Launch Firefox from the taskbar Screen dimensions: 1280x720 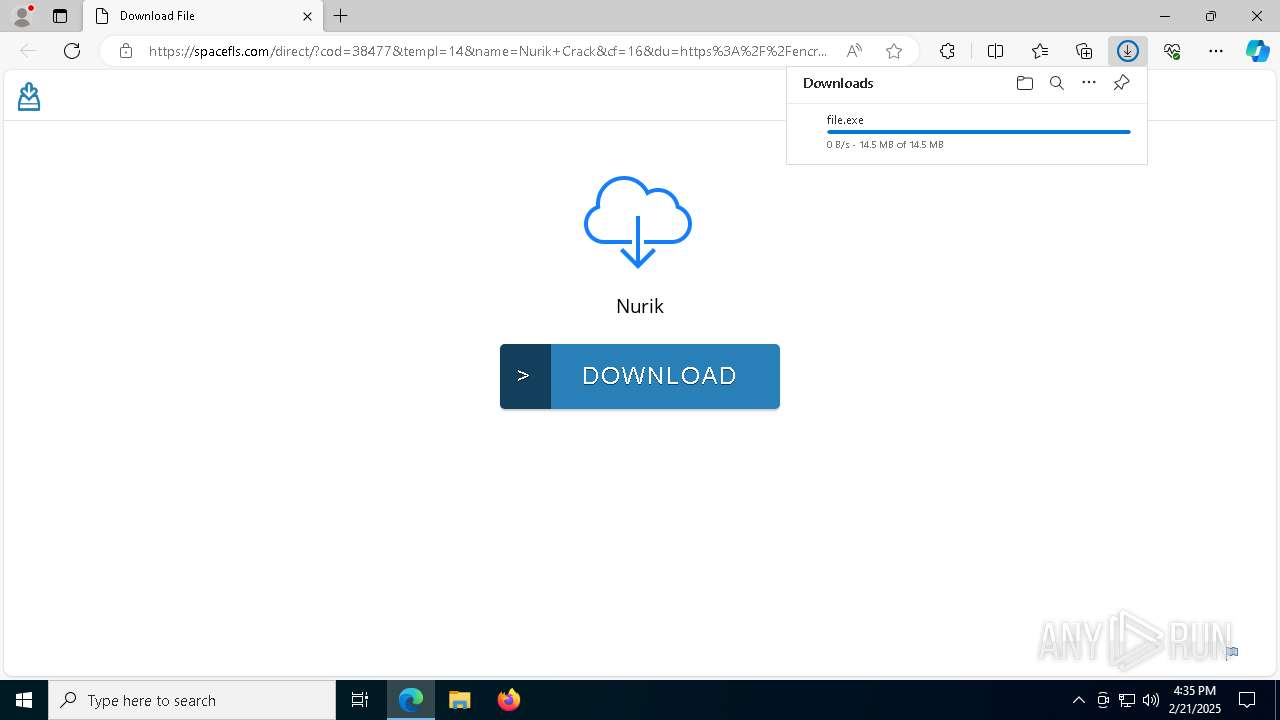[509, 700]
